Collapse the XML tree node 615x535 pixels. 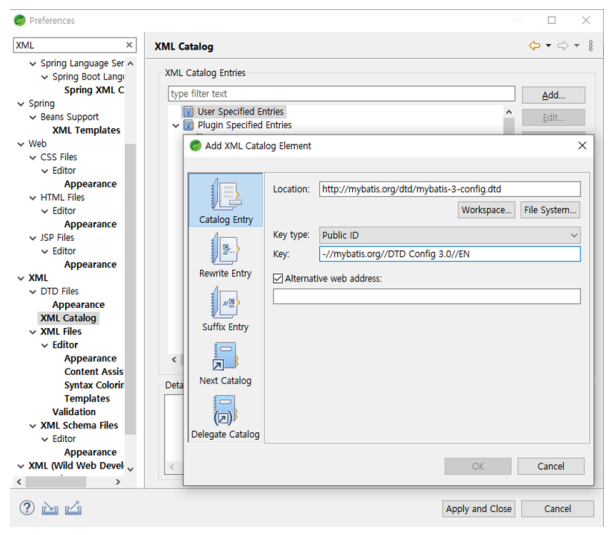(21, 278)
